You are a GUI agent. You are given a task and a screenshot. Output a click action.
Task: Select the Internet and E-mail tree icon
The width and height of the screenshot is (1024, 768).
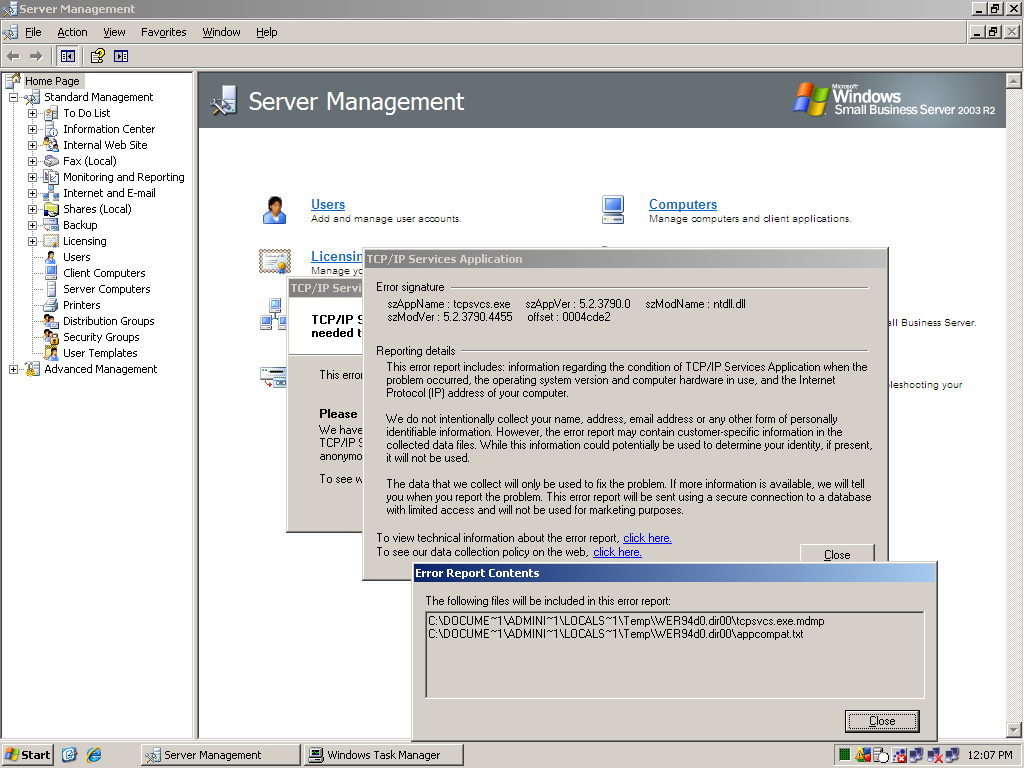click(51, 193)
